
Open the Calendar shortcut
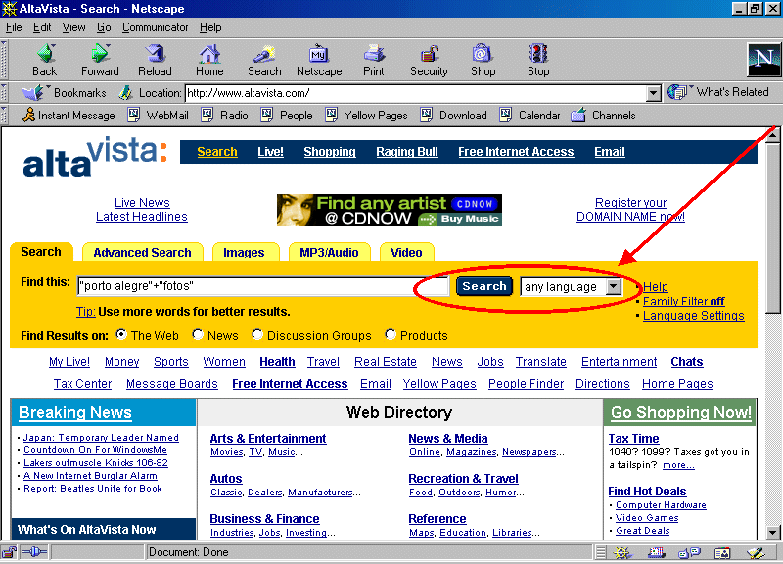530,115
